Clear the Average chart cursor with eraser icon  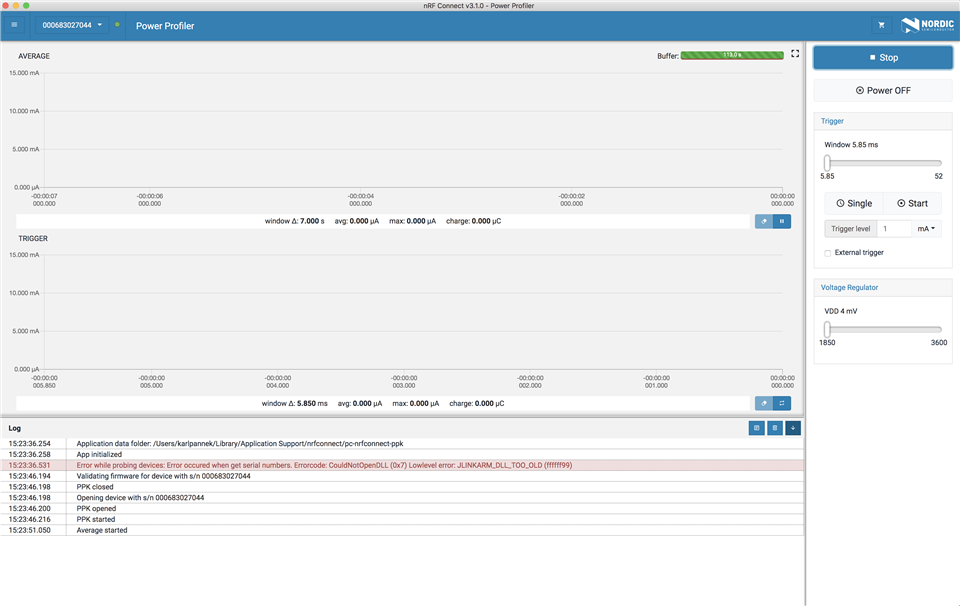(763, 221)
